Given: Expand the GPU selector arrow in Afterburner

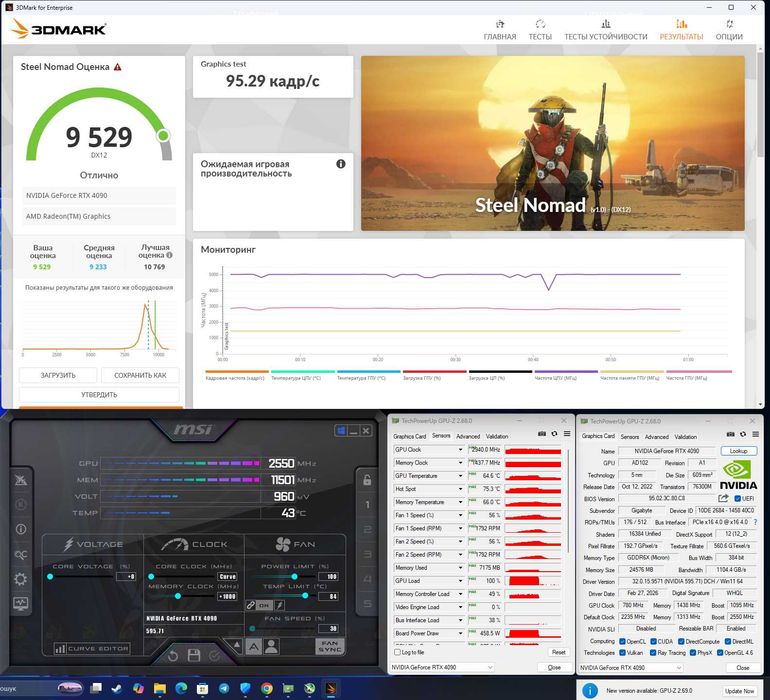Looking at the screenshot, I should tap(237, 644).
